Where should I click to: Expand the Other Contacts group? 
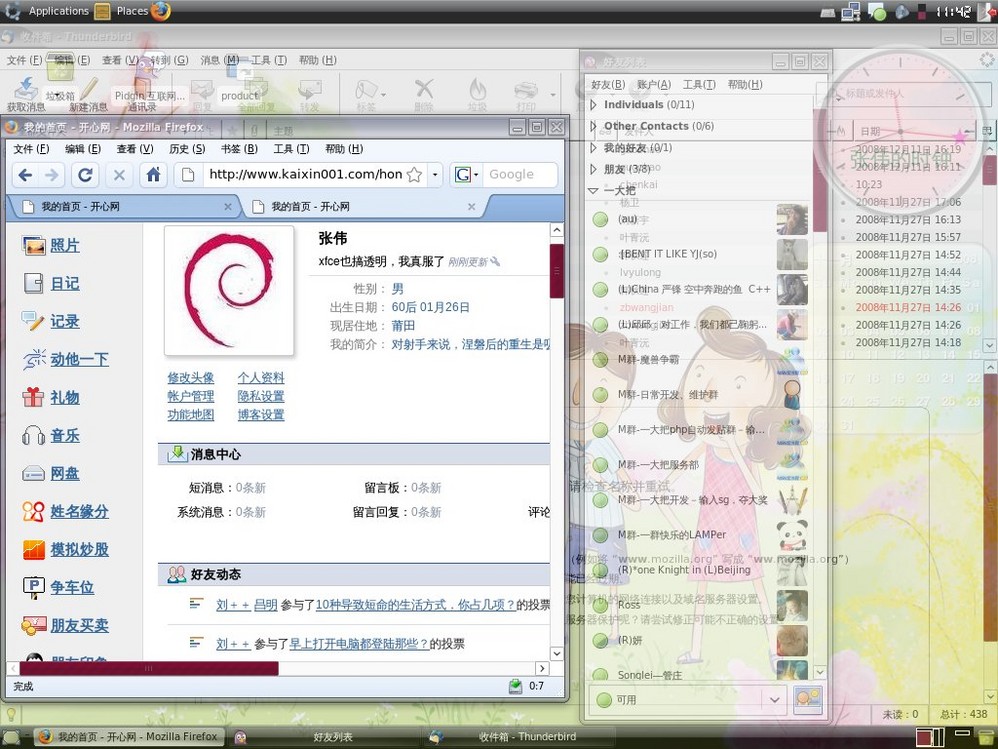pos(593,126)
